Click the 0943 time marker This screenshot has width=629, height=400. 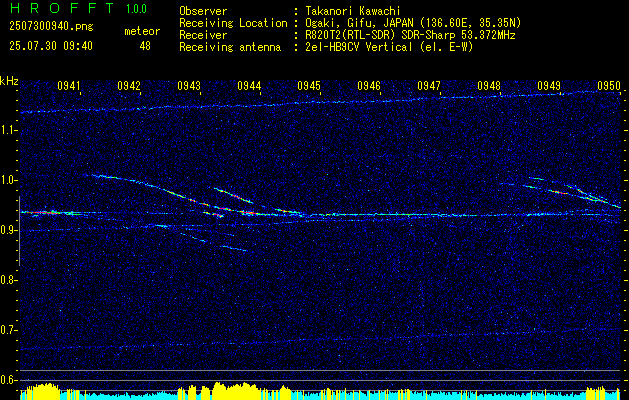point(189,85)
